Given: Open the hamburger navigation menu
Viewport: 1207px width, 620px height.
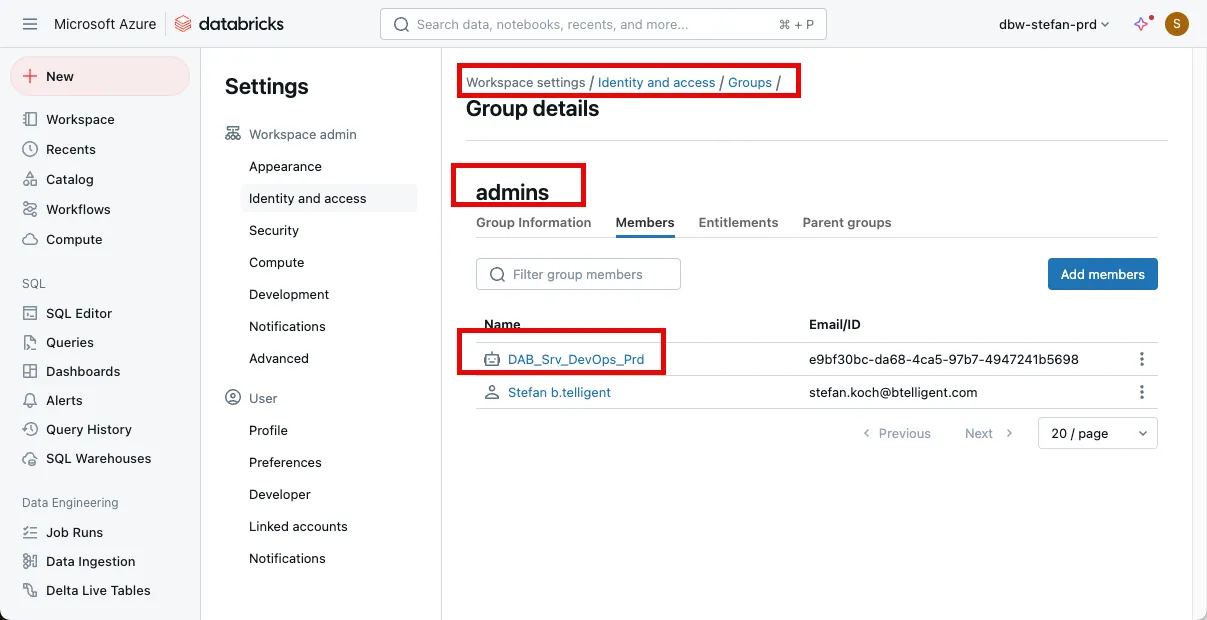Looking at the screenshot, I should (30, 24).
